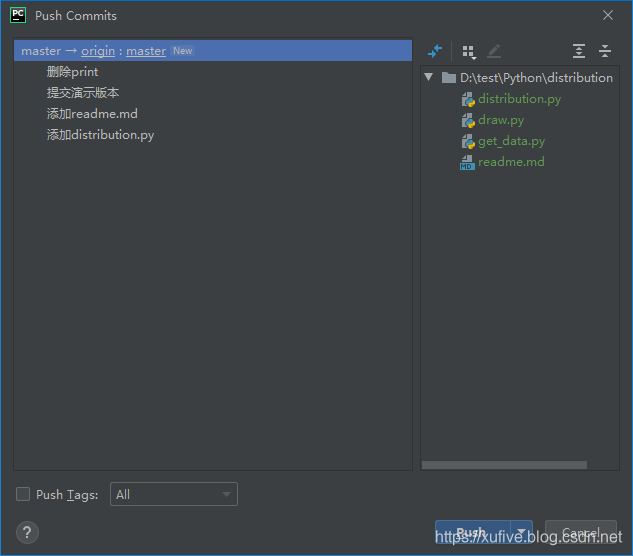Open the Push button dropdown arrow
The height and width of the screenshot is (556, 633).
tap(522, 532)
